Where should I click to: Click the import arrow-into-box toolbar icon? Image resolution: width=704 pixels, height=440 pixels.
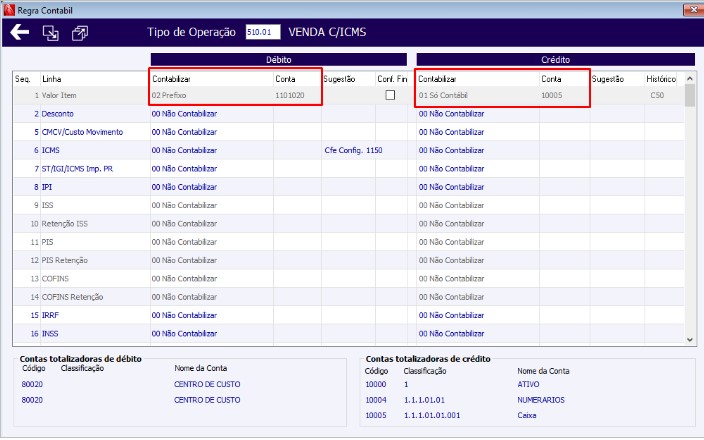[x=50, y=33]
